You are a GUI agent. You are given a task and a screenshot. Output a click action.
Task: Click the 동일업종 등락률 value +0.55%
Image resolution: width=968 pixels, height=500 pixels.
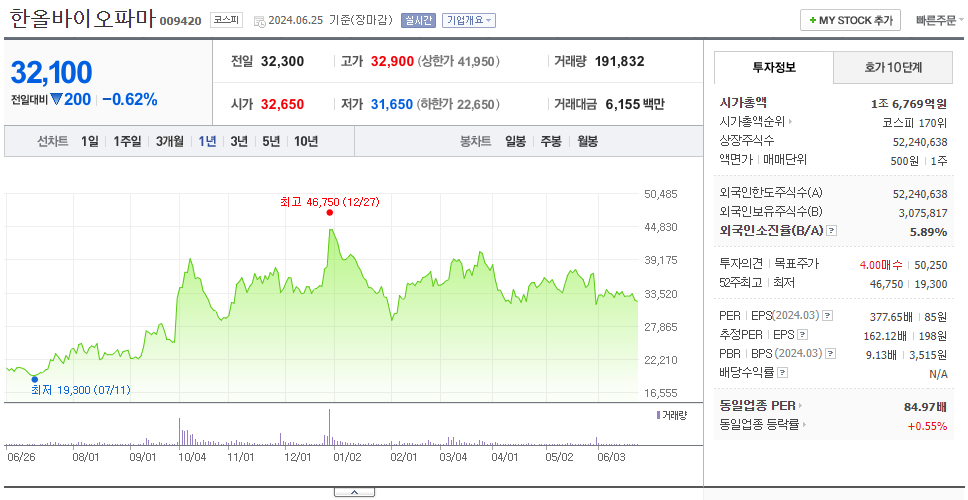(x=927, y=425)
